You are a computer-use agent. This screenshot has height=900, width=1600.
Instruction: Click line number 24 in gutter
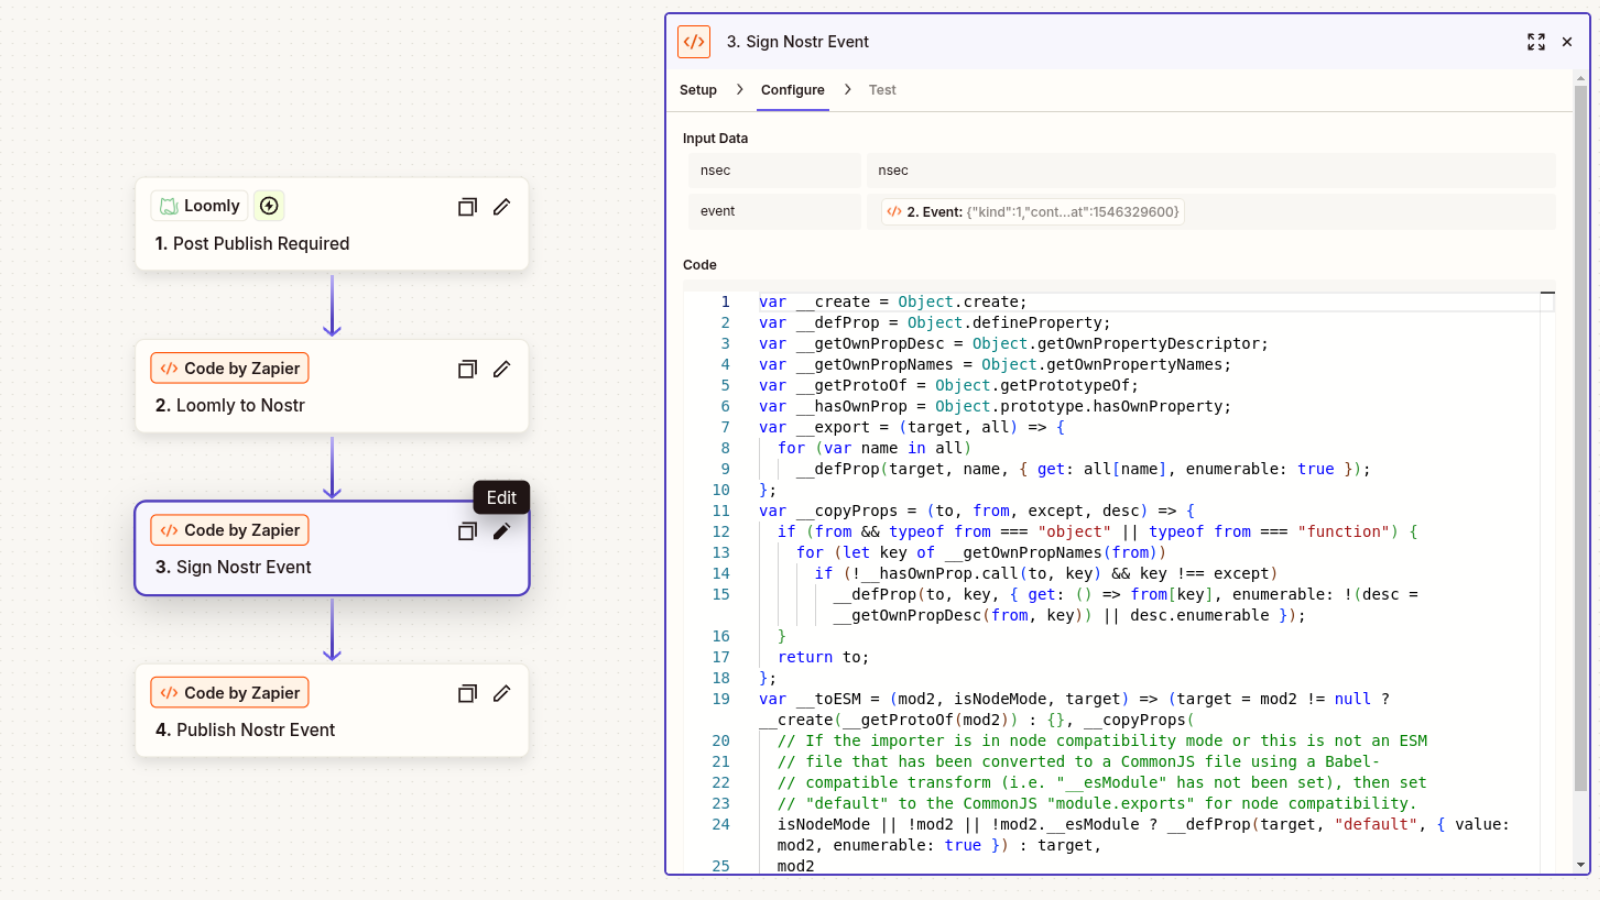721,825
